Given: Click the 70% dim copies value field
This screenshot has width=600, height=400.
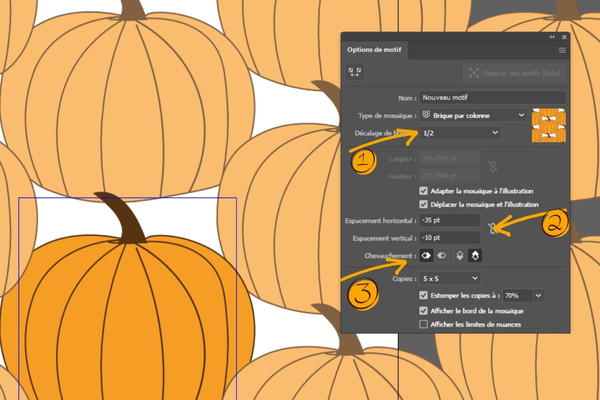Looking at the screenshot, I should 517,296.
